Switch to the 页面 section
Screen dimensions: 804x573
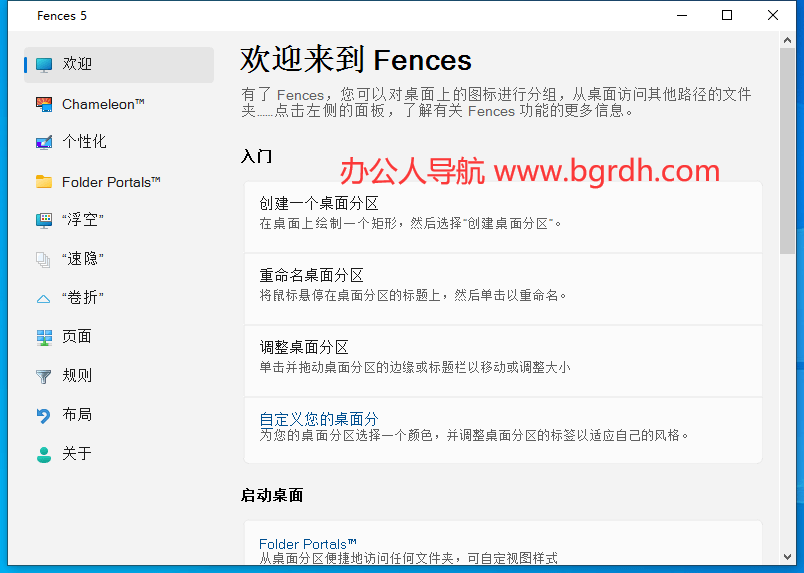pos(119,337)
